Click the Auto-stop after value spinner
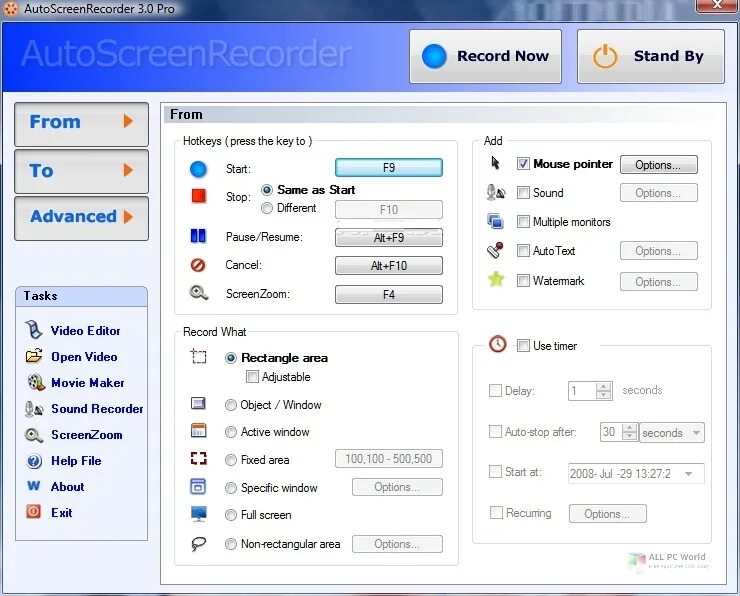 (630, 432)
